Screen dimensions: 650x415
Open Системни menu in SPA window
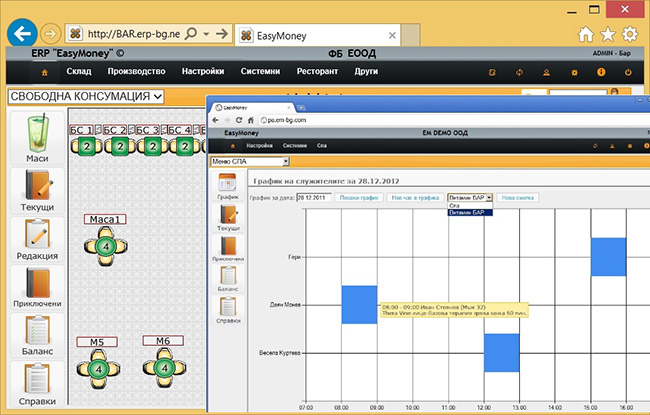(x=295, y=146)
